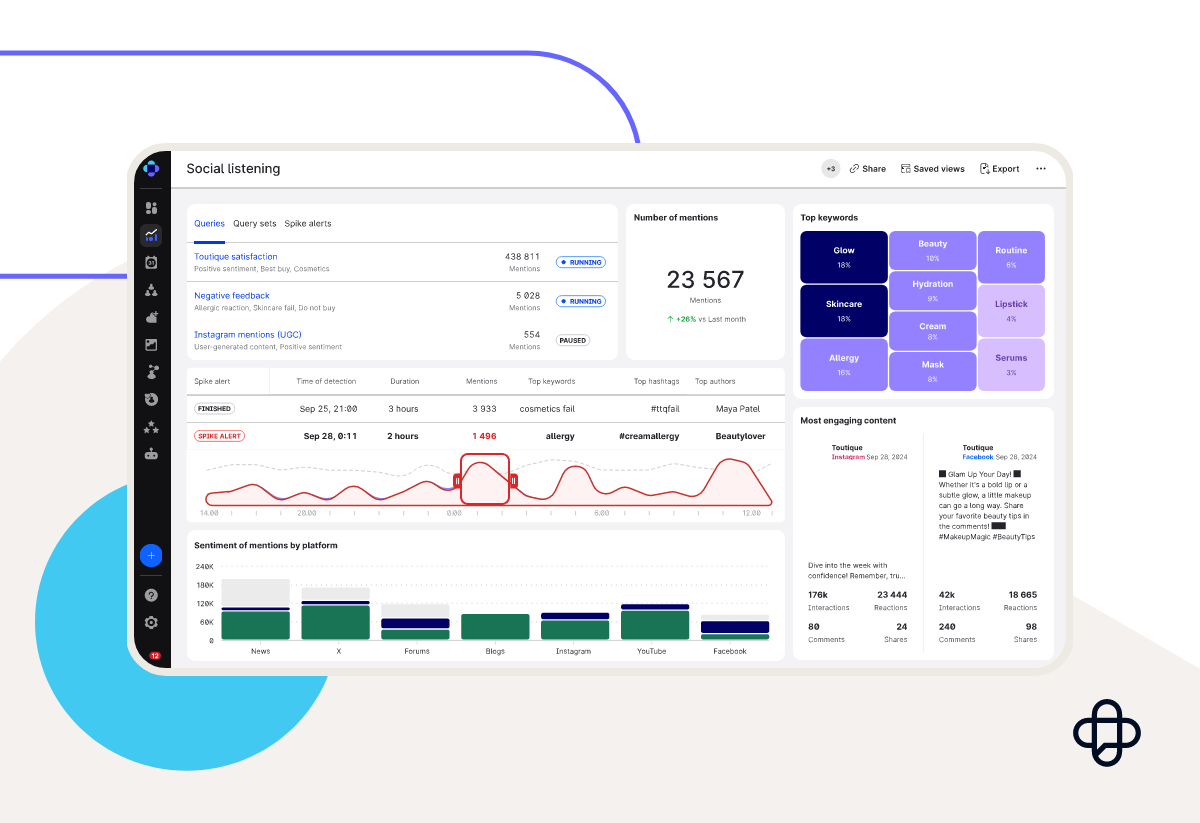Image resolution: width=1200 pixels, height=823 pixels.
Task: Switch to the Query sets tab
Action: coord(254,224)
